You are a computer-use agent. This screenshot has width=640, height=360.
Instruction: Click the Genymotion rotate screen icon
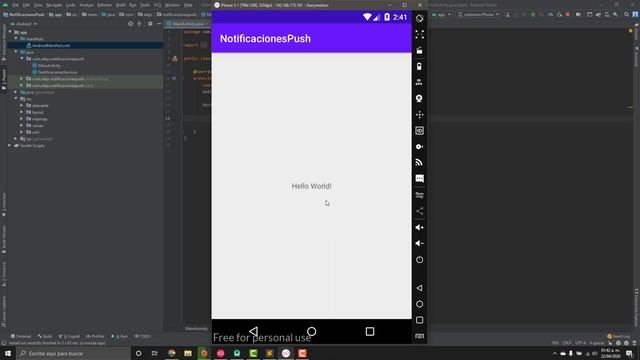tap(419, 18)
